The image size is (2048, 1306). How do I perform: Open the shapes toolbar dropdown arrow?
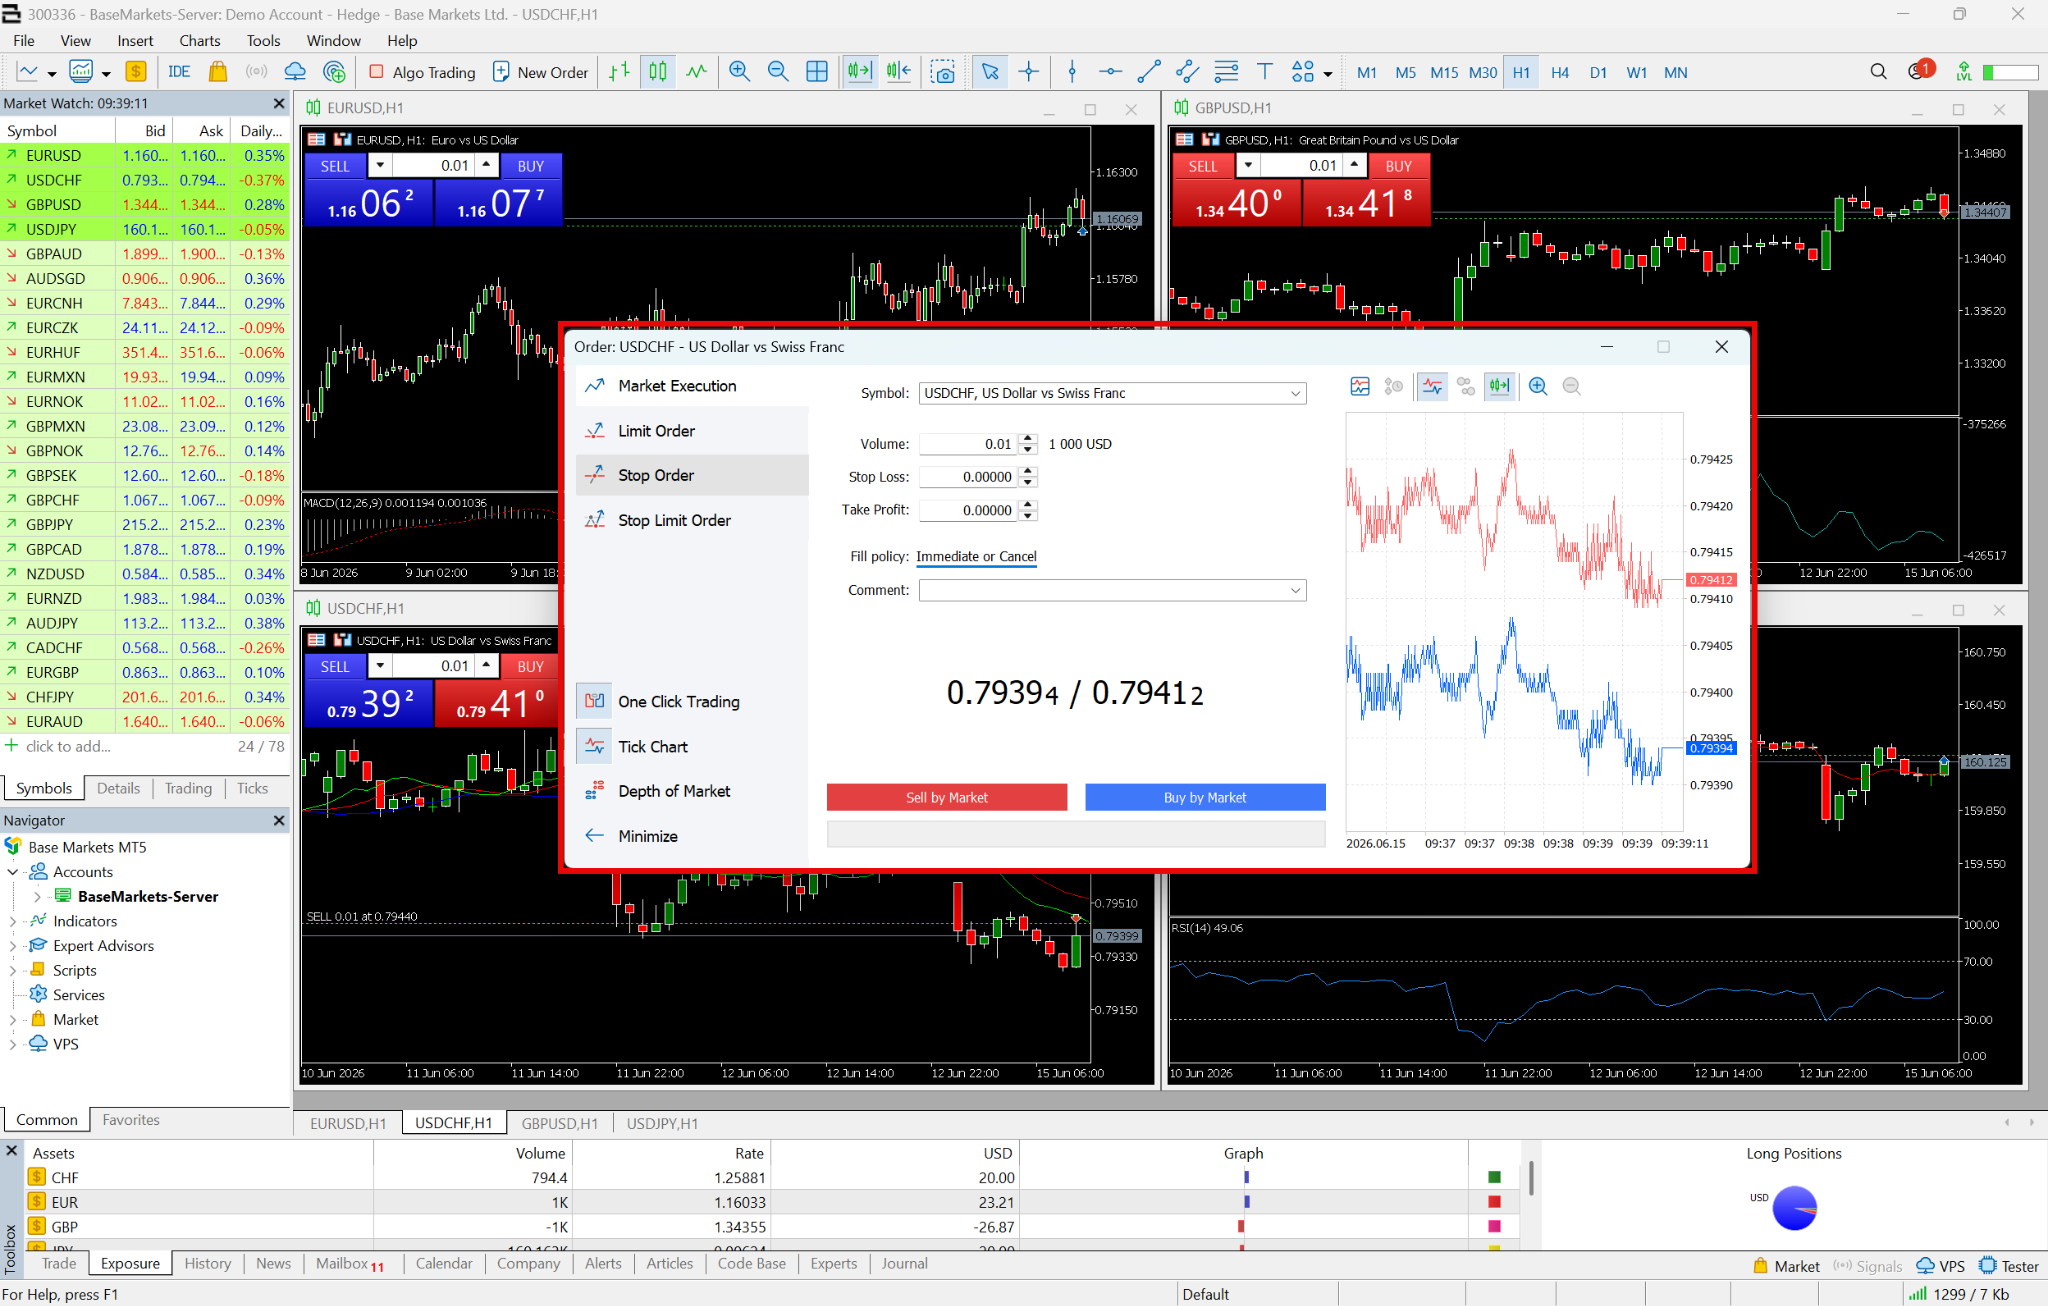(x=1328, y=73)
